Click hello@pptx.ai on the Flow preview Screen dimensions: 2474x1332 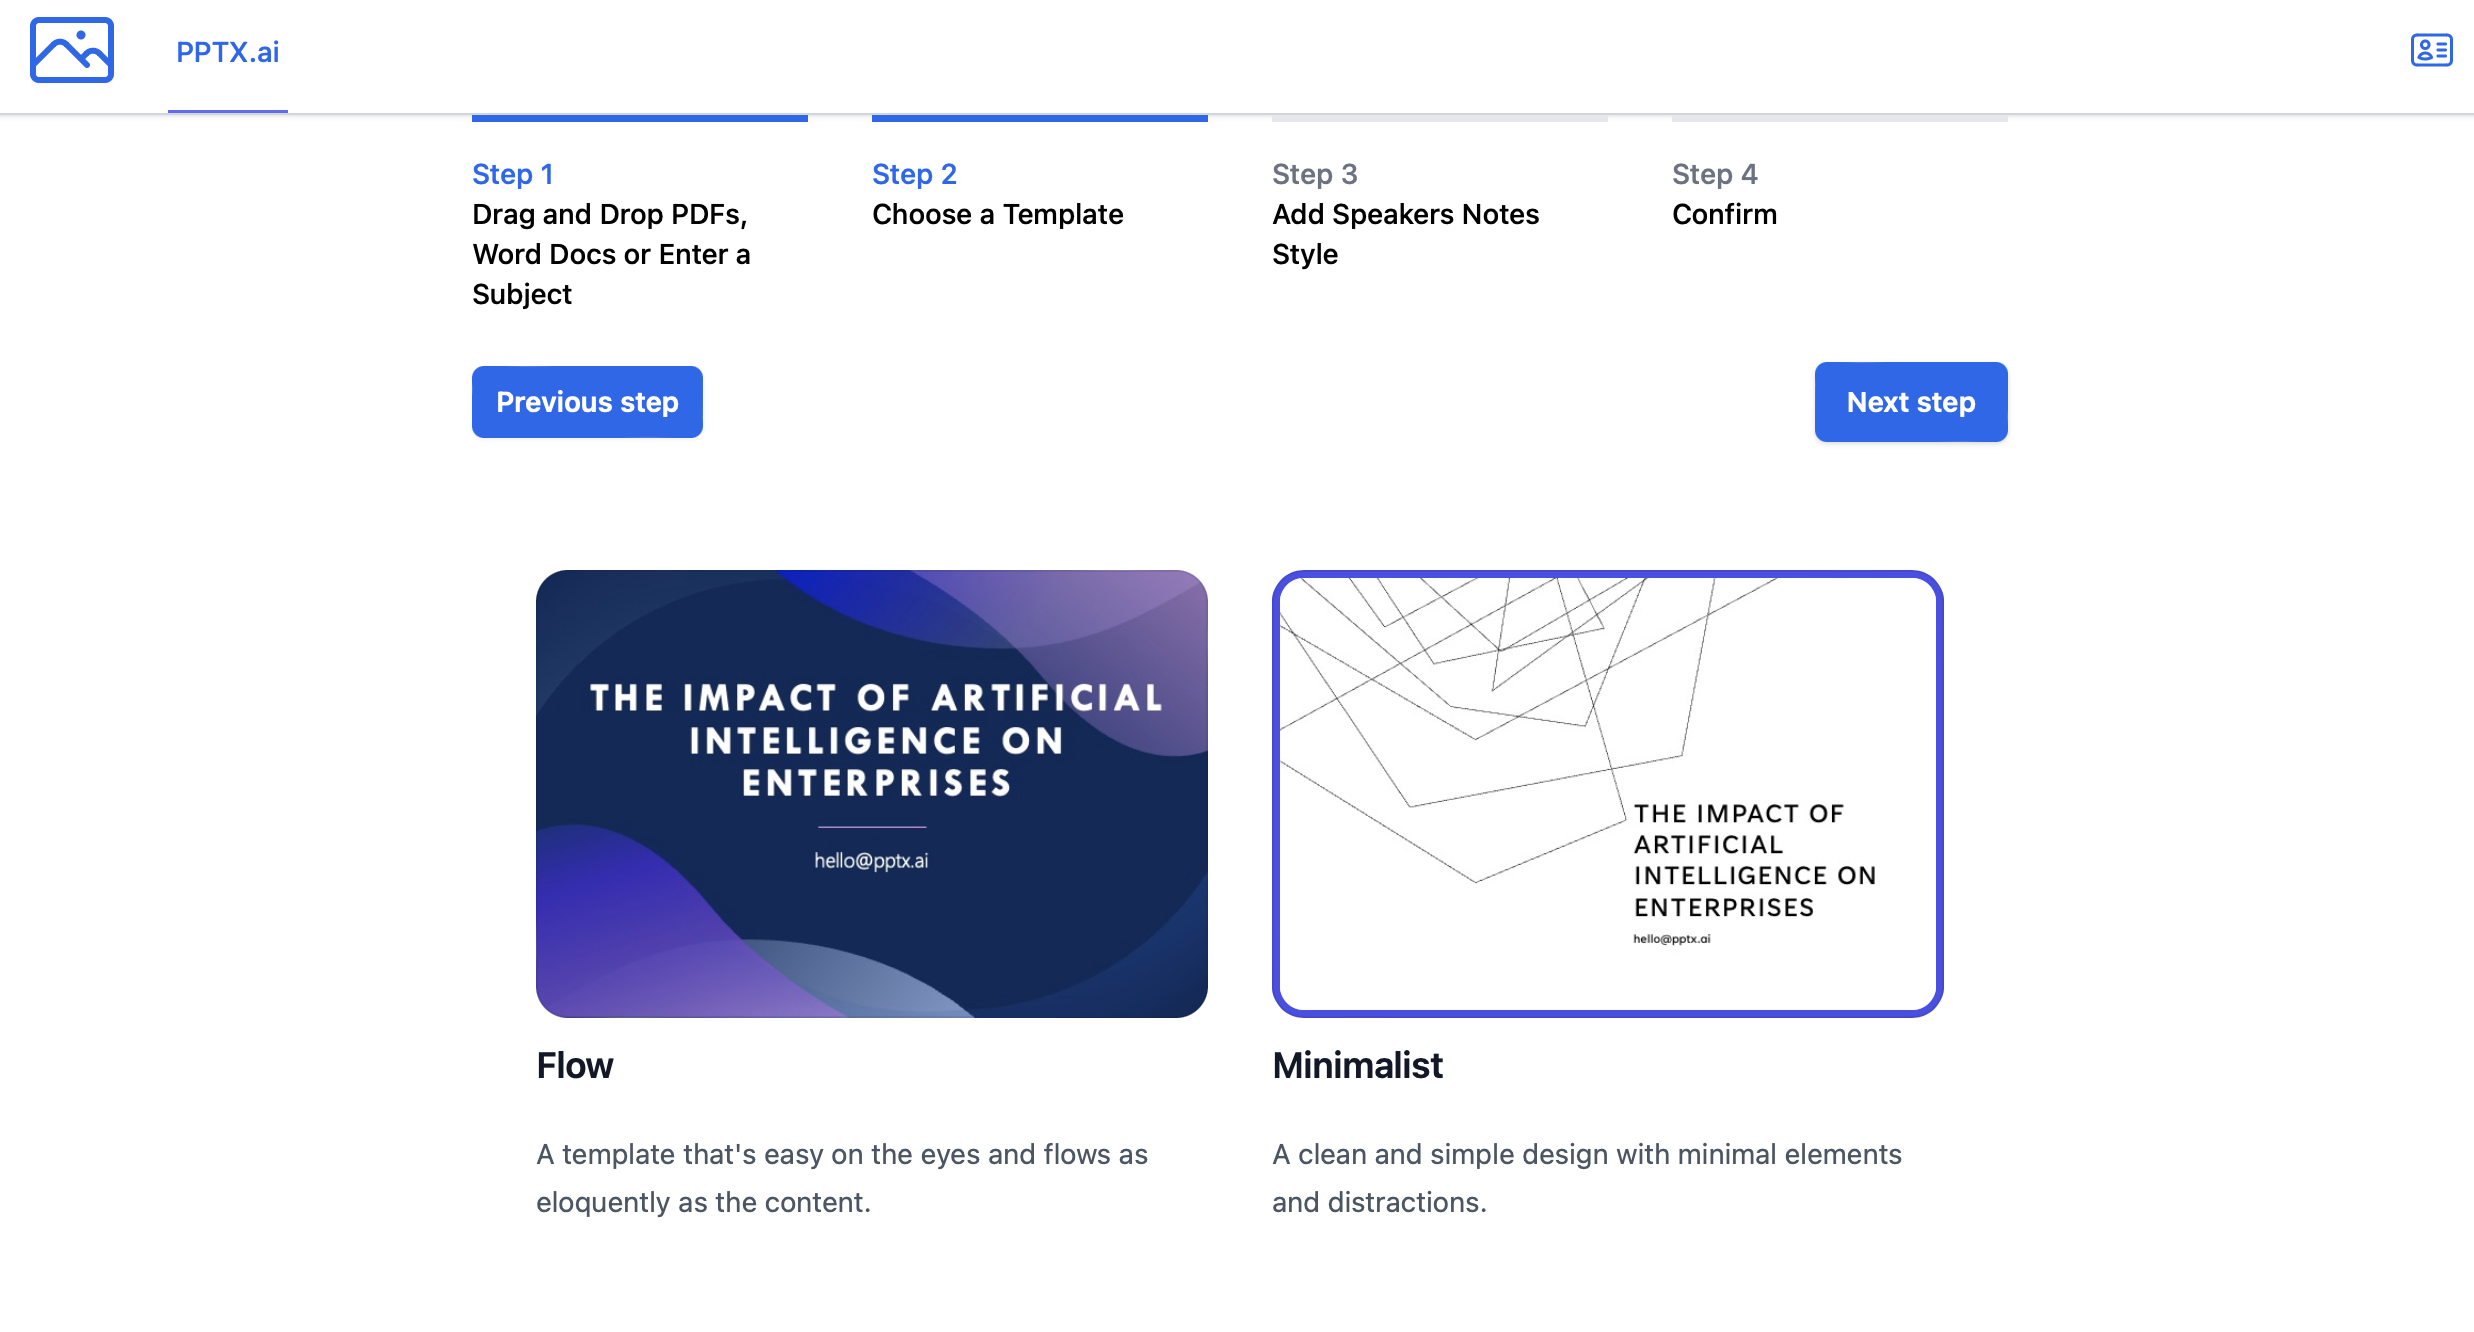(x=871, y=860)
